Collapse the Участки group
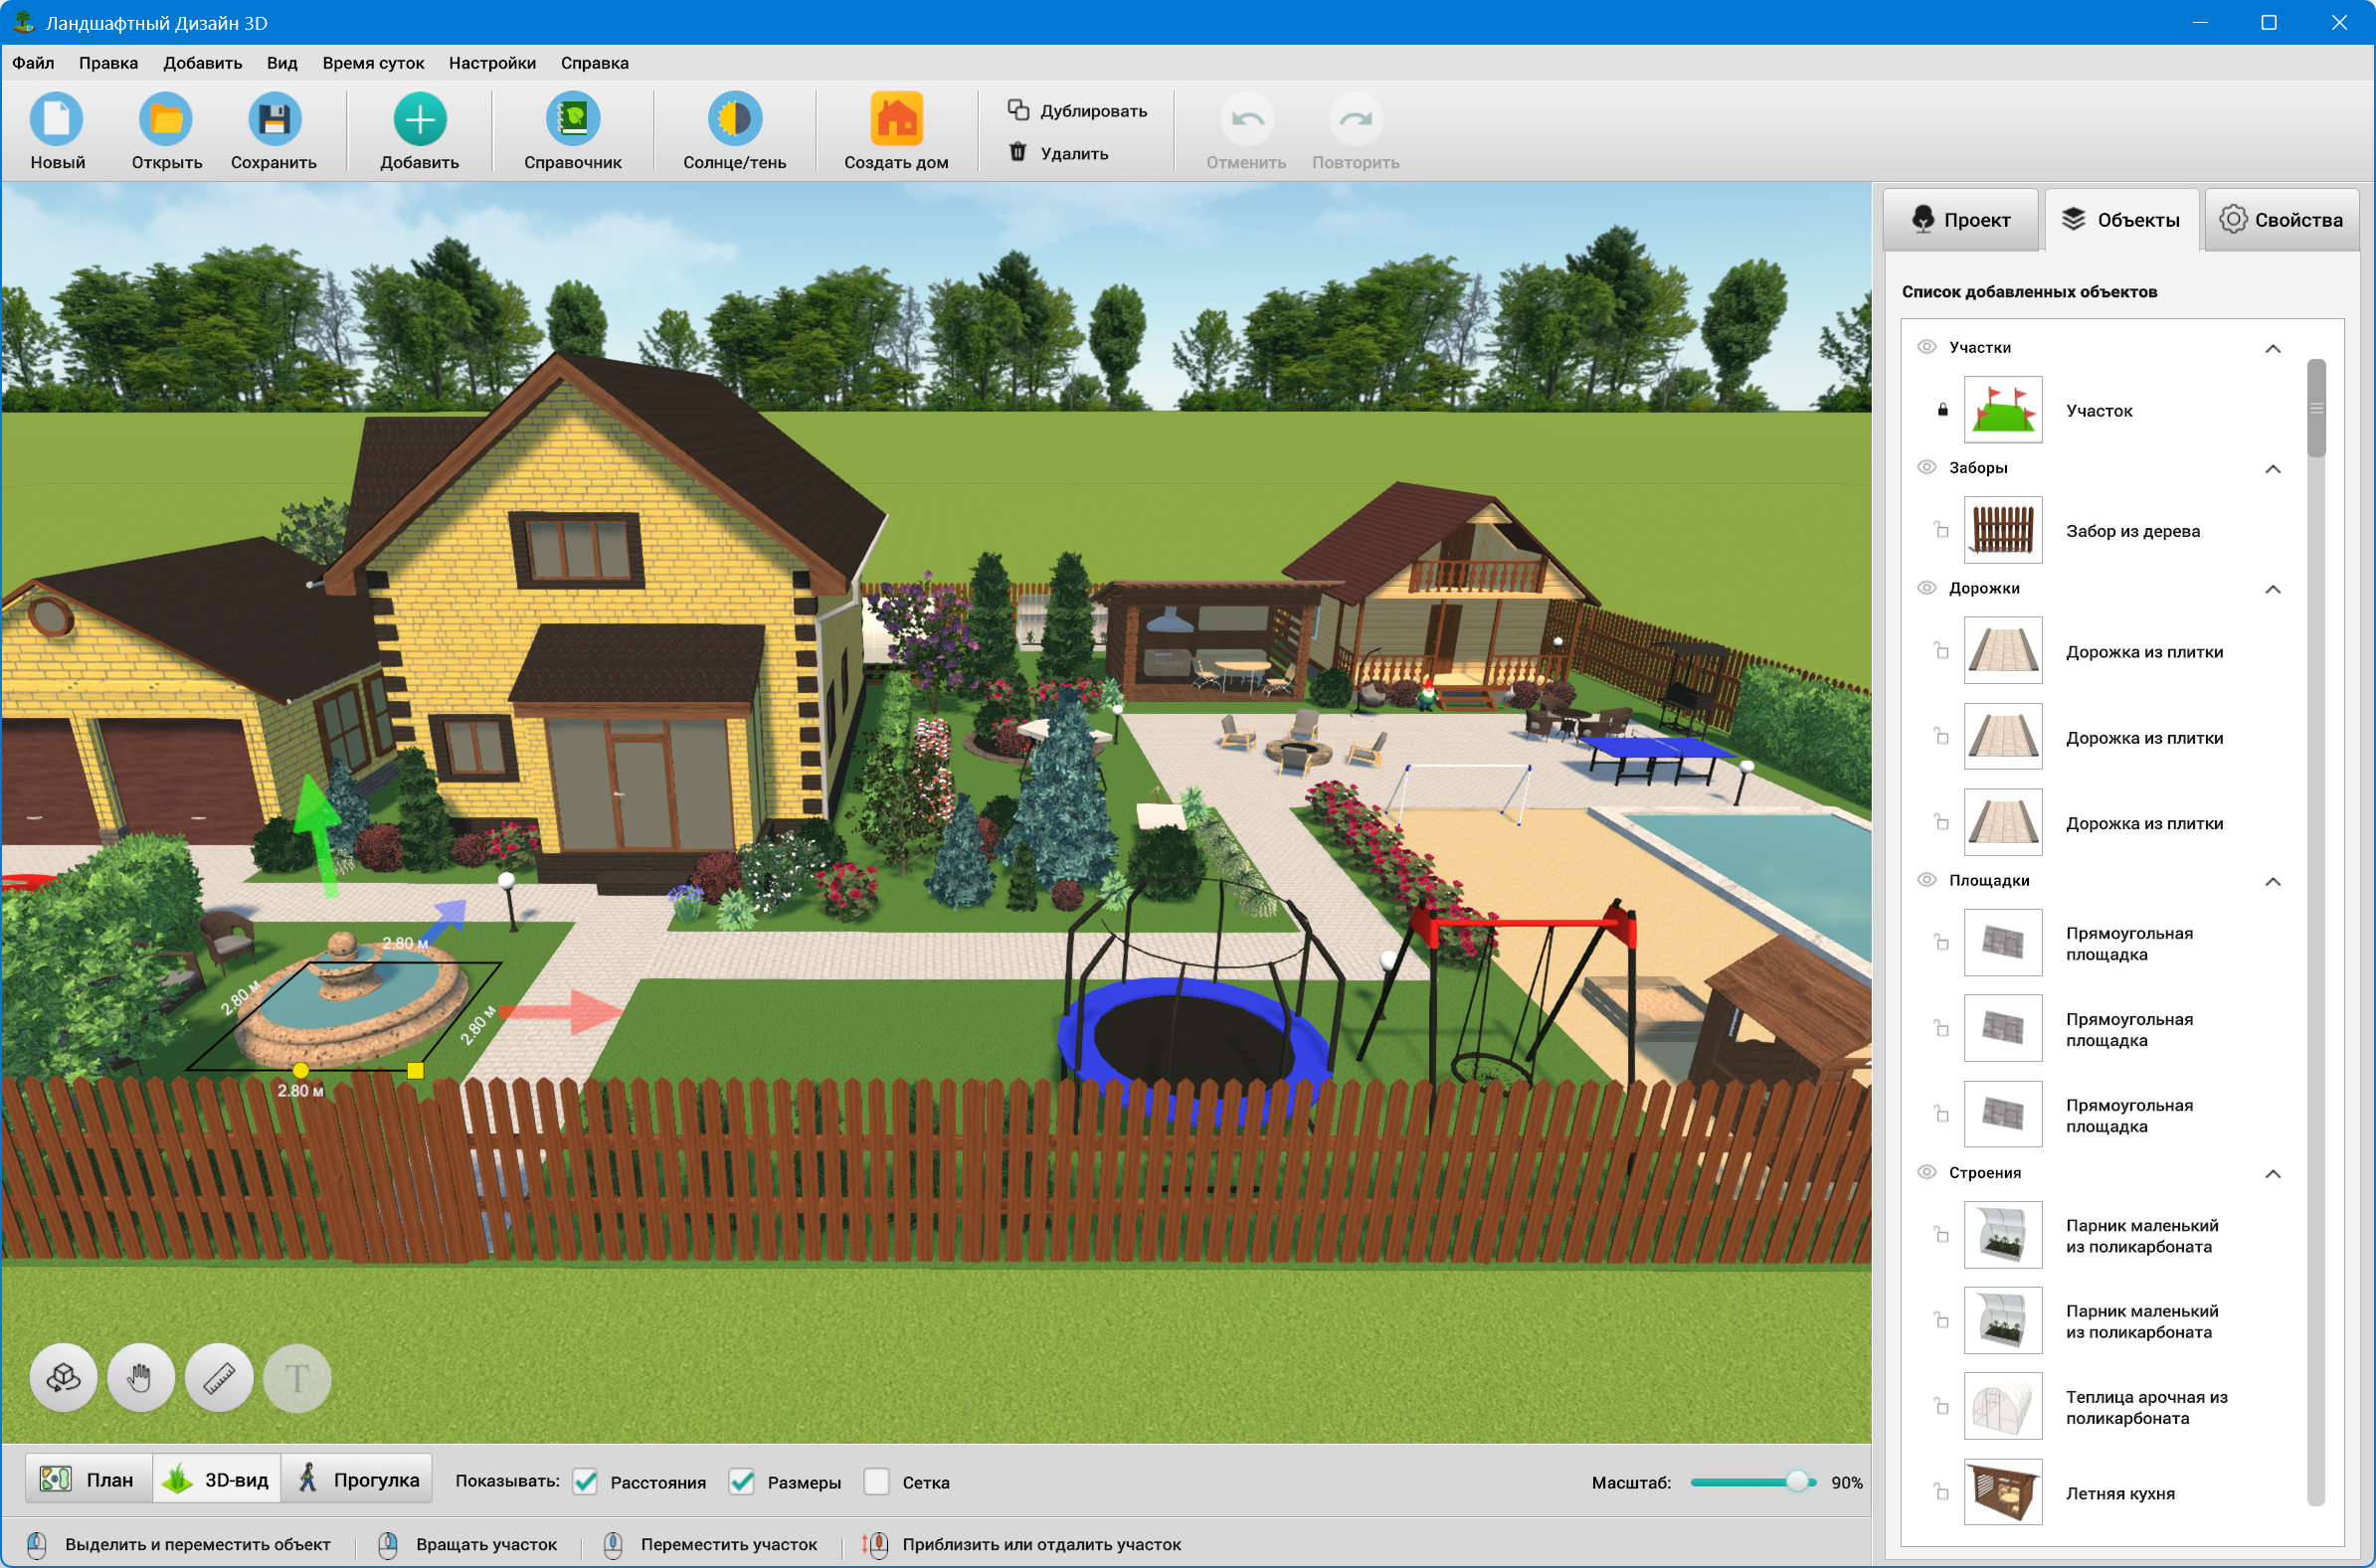The image size is (2376, 1568). pos(2272,348)
